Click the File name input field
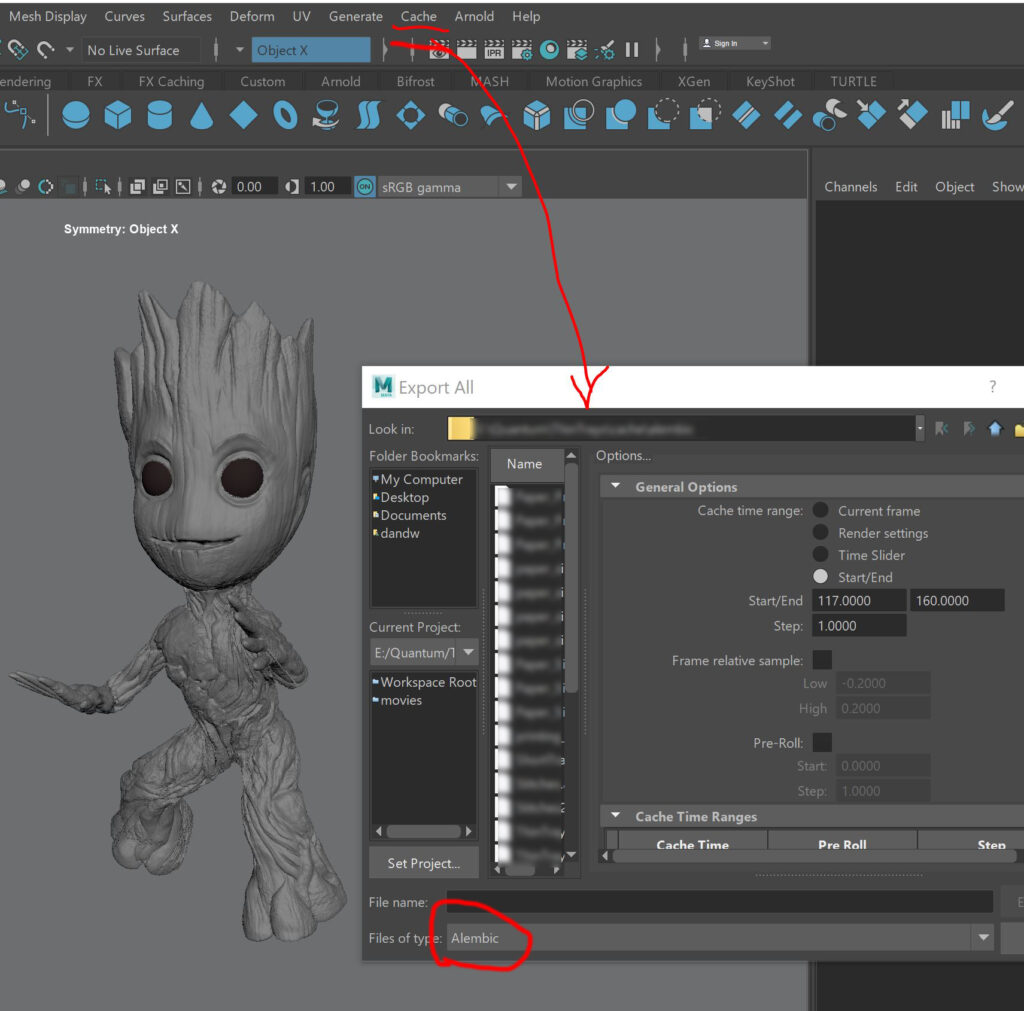The image size is (1024, 1011). pos(719,902)
